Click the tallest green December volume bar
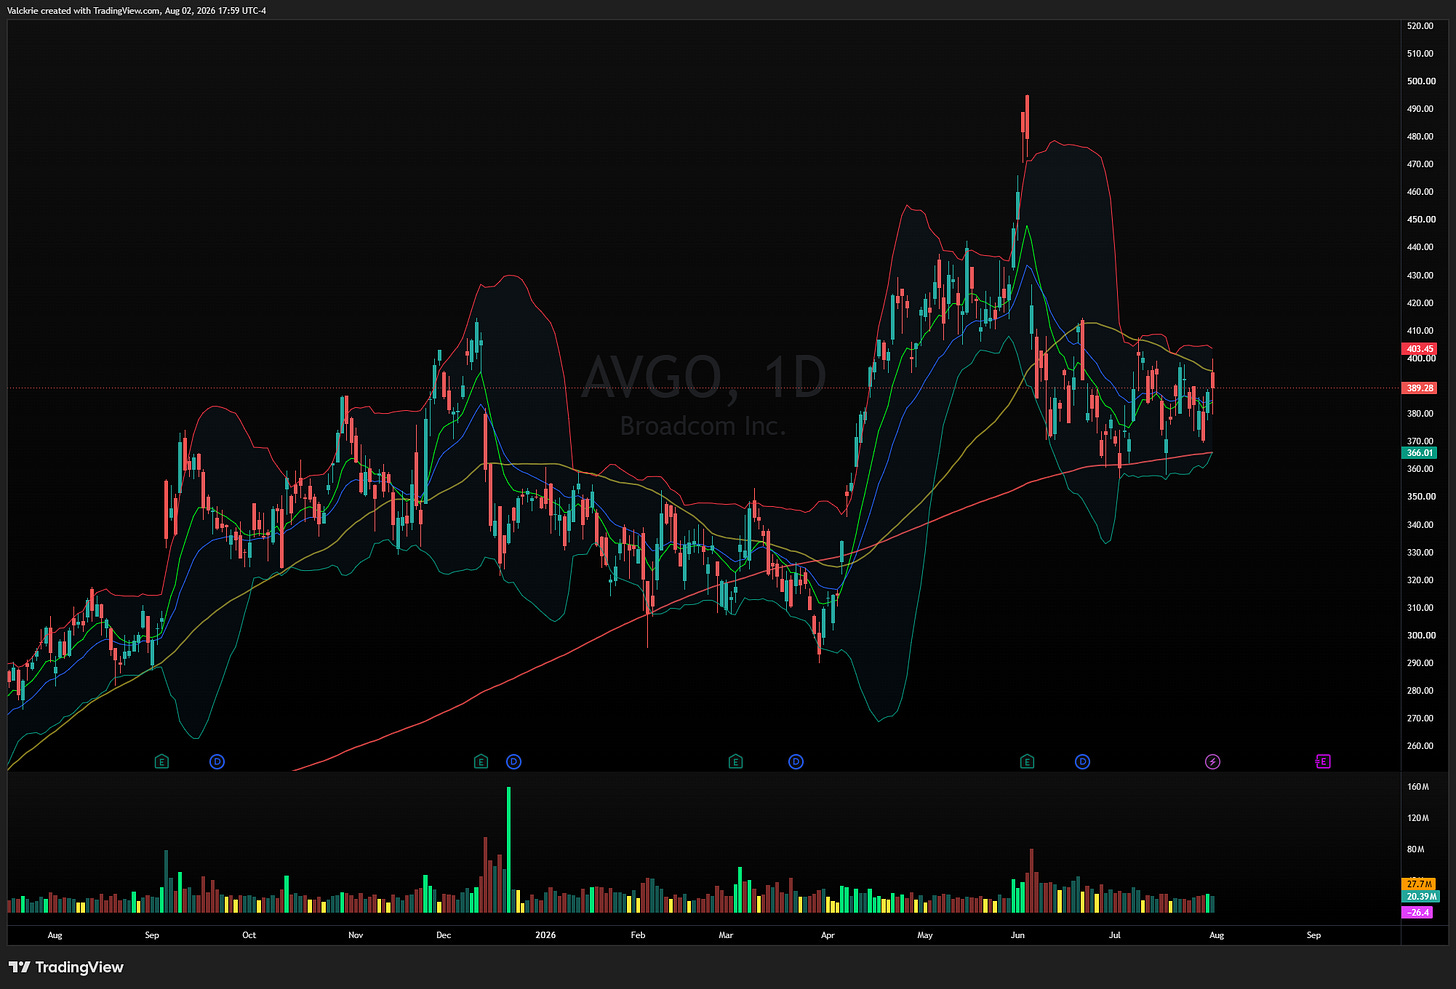 (509, 849)
